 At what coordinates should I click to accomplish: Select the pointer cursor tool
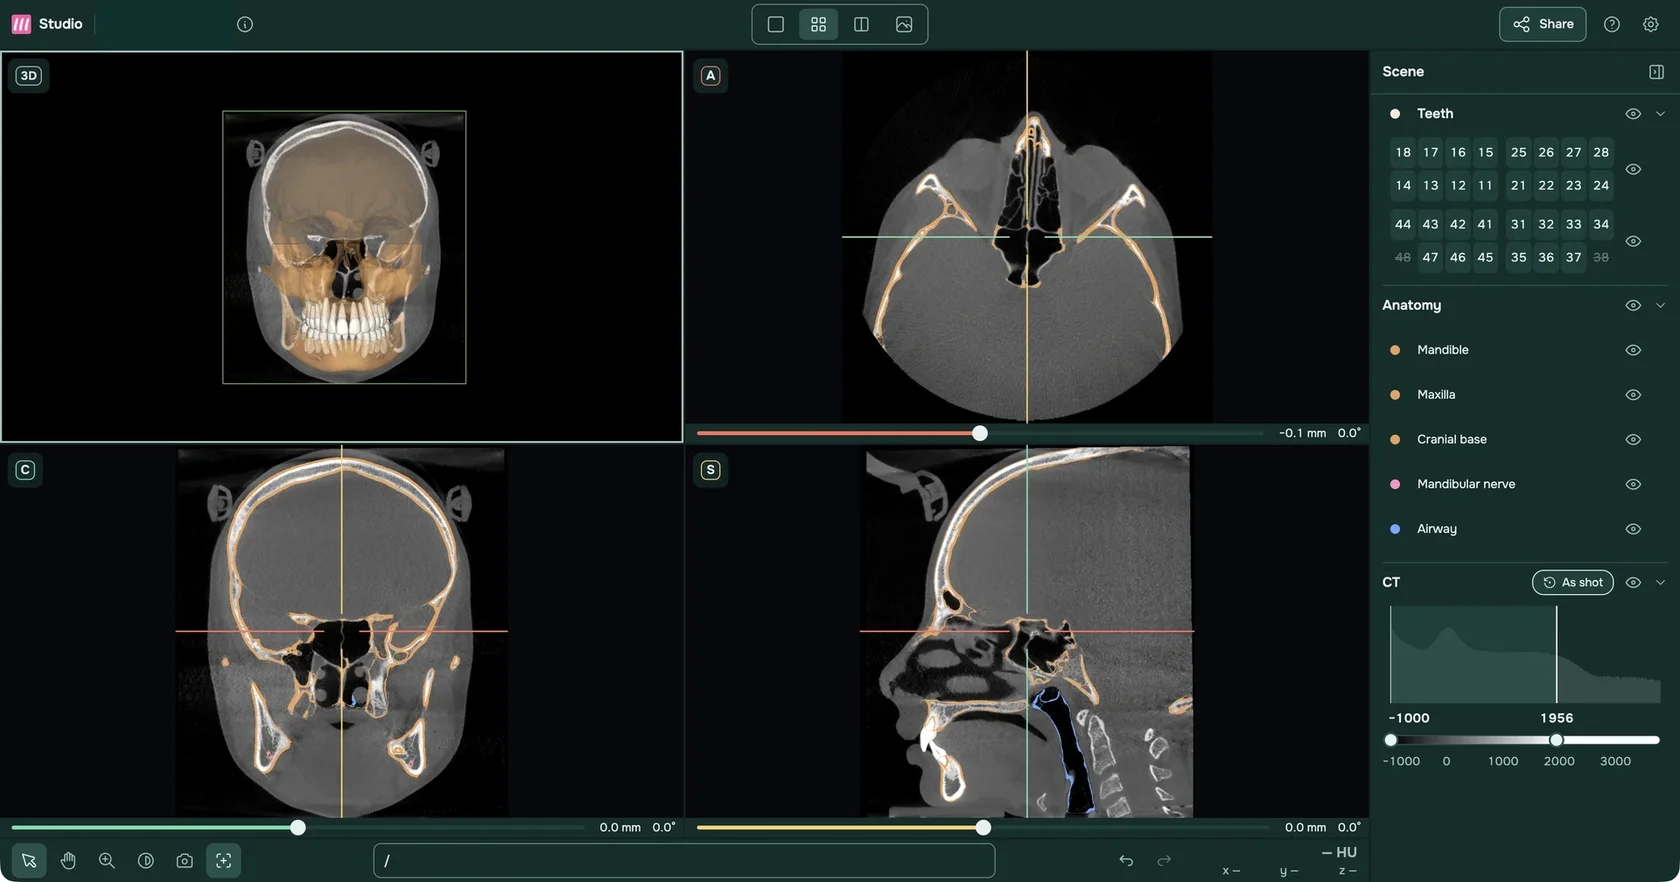tap(29, 860)
